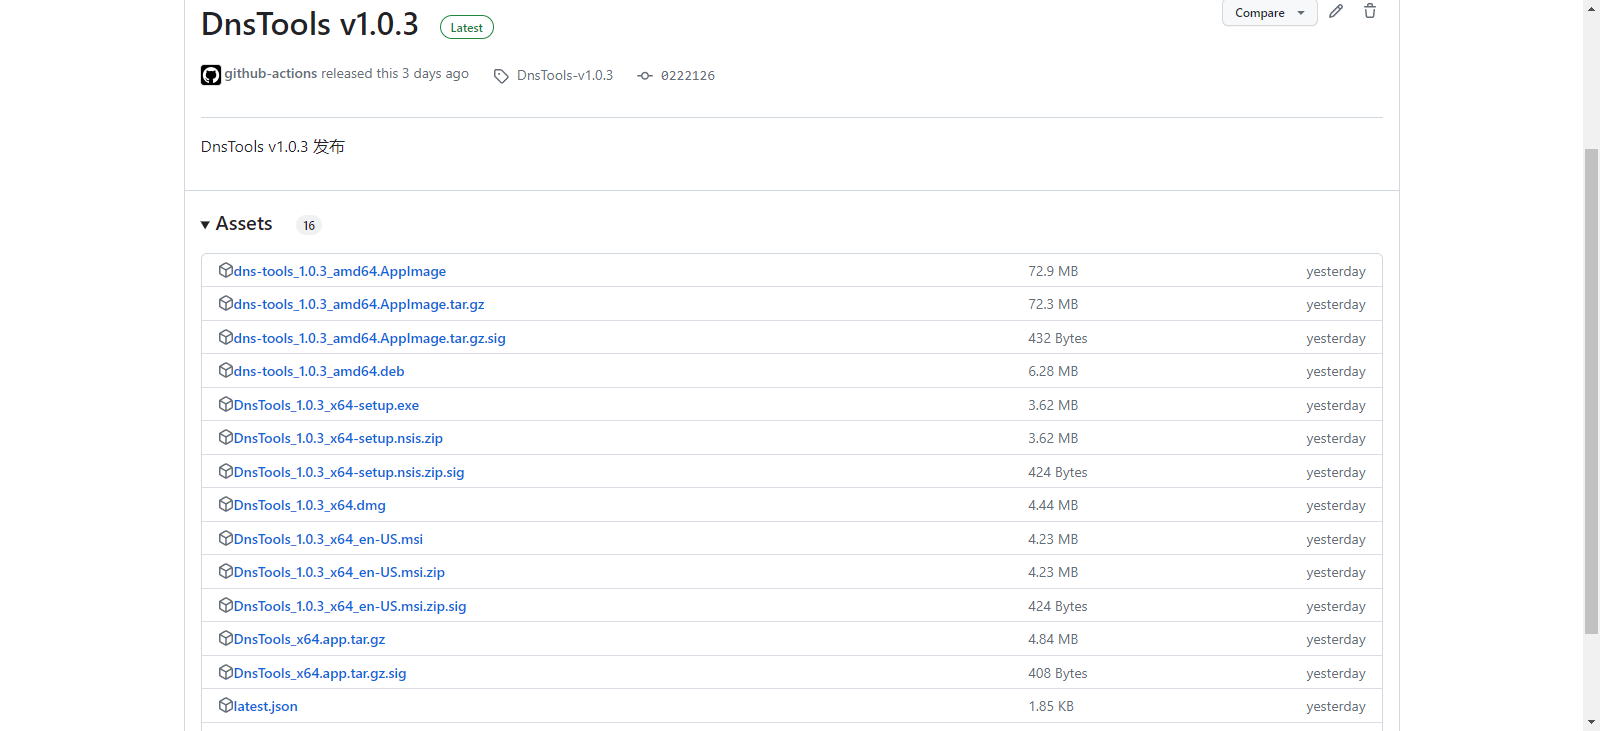The image size is (1600, 731).
Task: Download dns-tools_1.0.3_amd64.AppImage.tar.gz.sig
Action: tap(370, 338)
